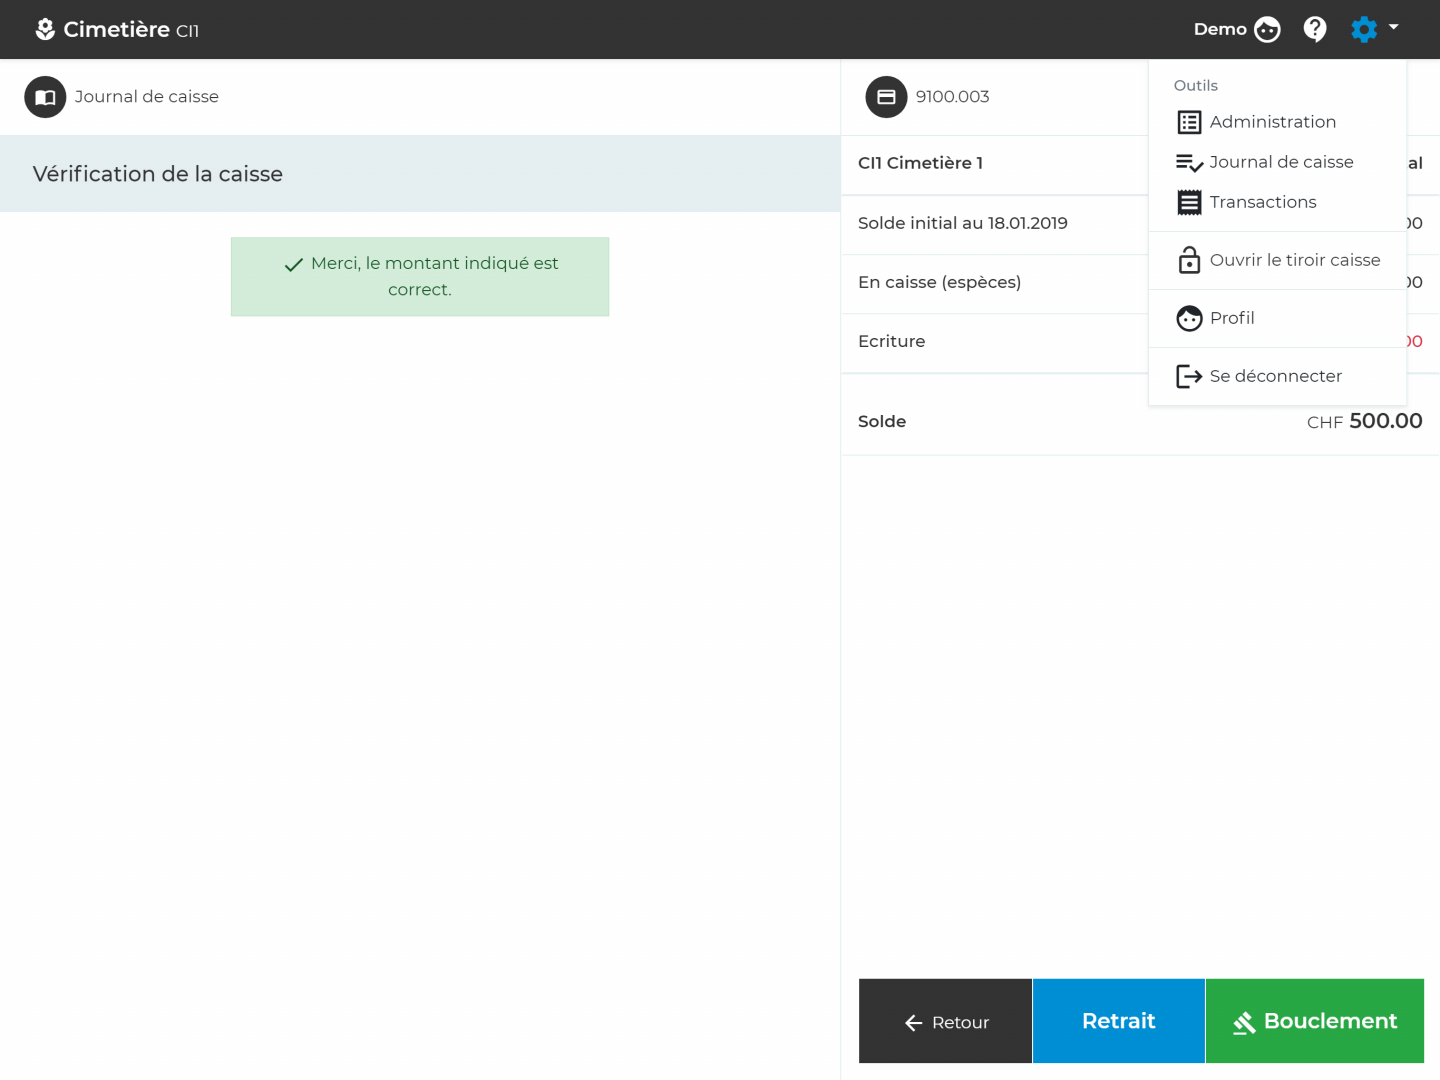Open Profil from the dropdown menu
The height and width of the screenshot is (1080, 1440).
(x=1232, y=318)
